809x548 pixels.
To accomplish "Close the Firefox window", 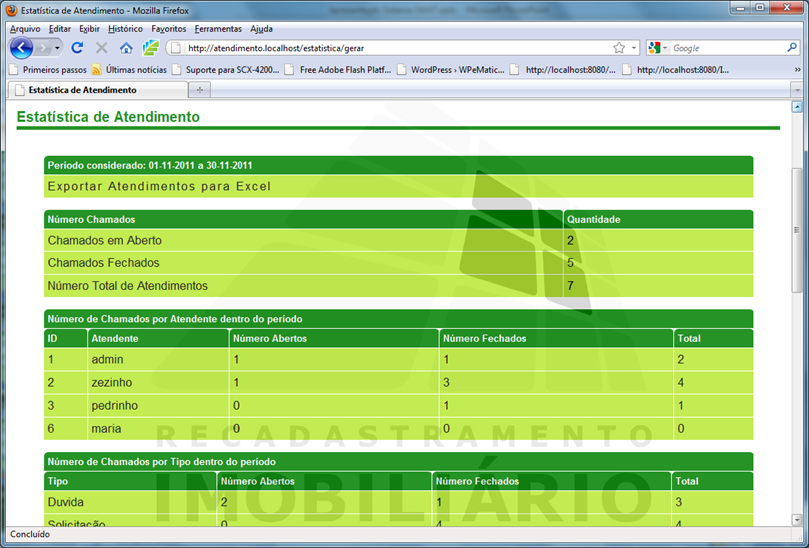I will pyautogui.click(x=787, y=8).
